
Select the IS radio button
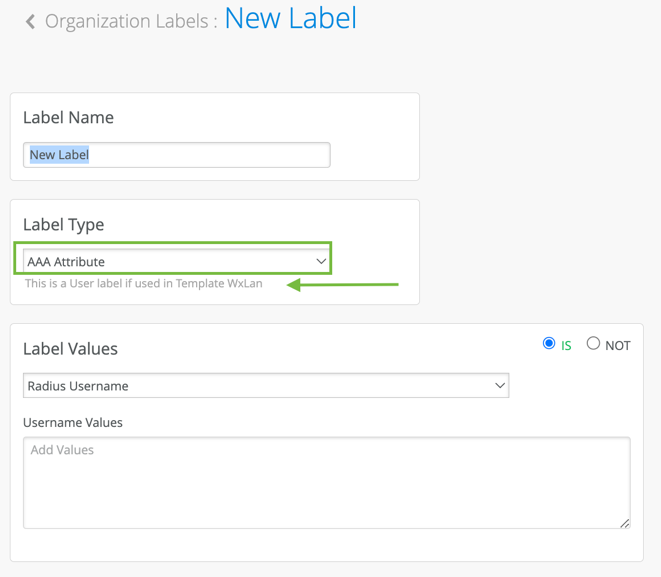[549, 343]
